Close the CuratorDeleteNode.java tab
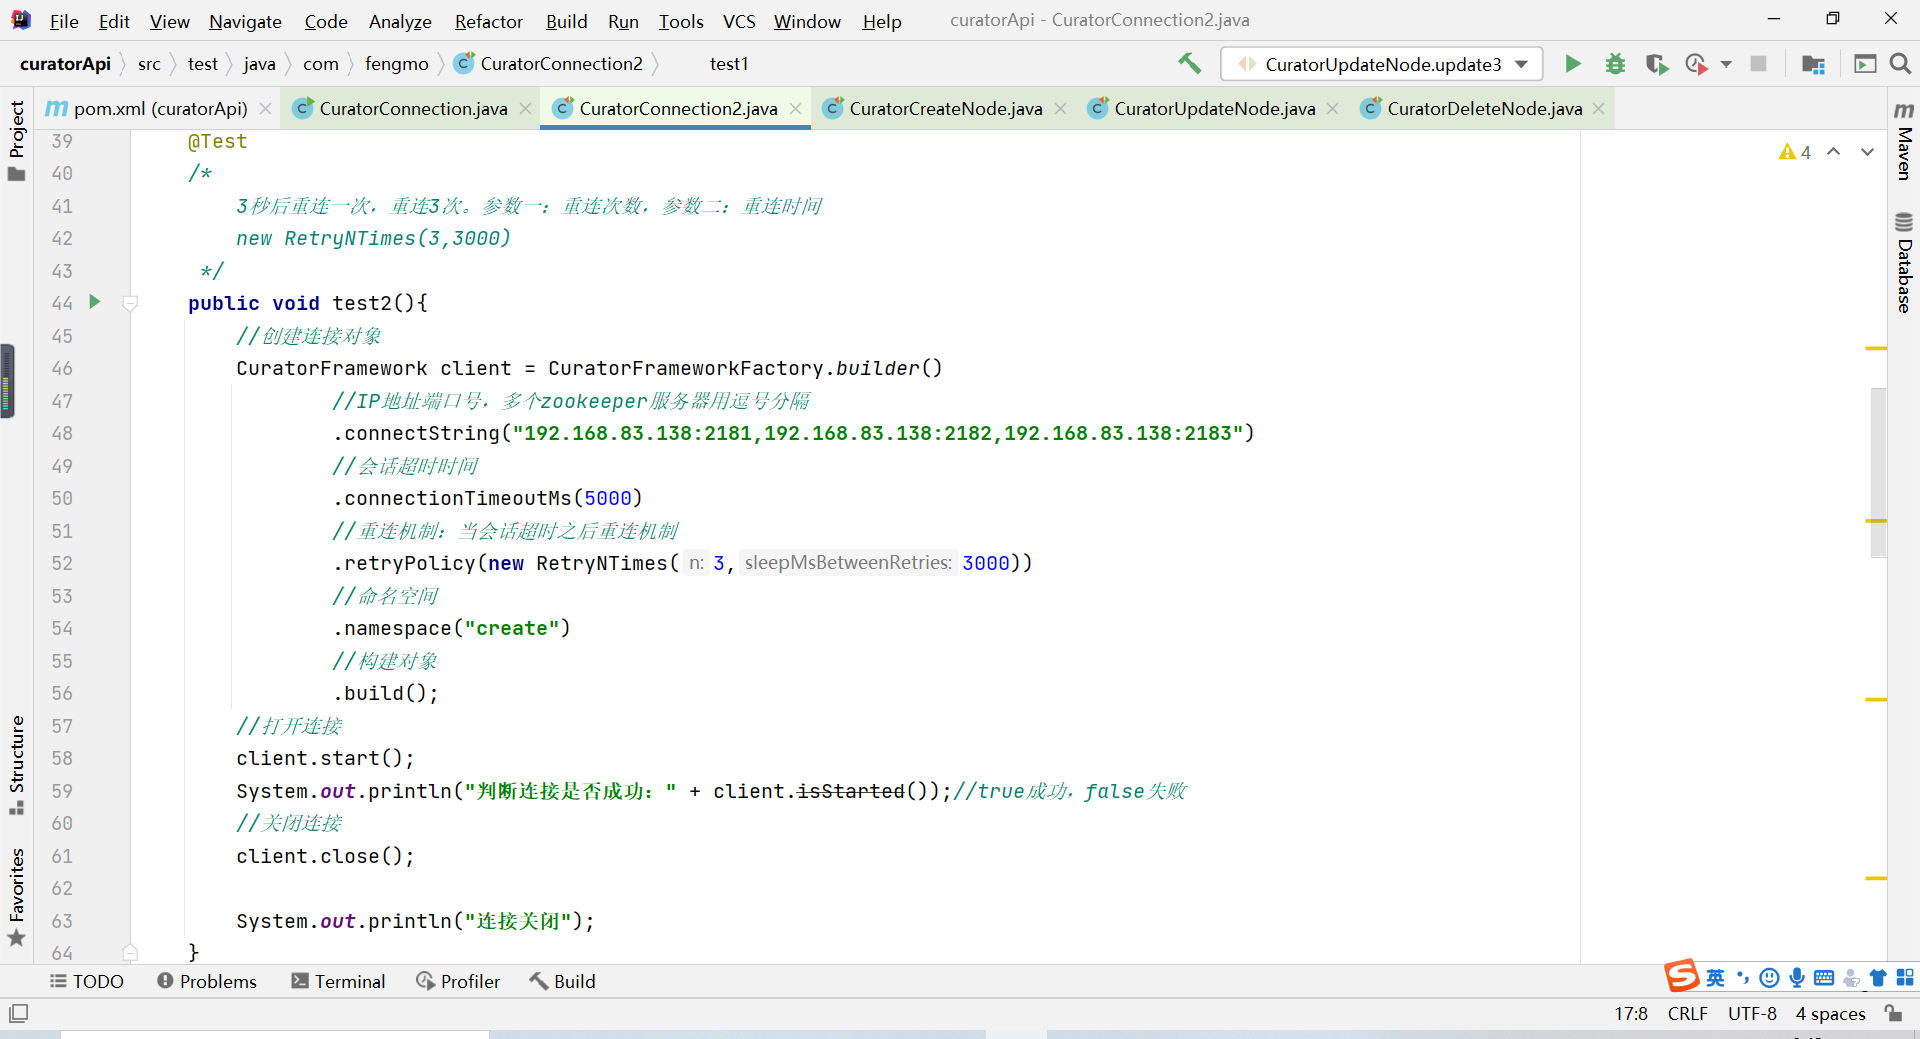Viewport: 1920px width, 1039px height. (1599, 108)
